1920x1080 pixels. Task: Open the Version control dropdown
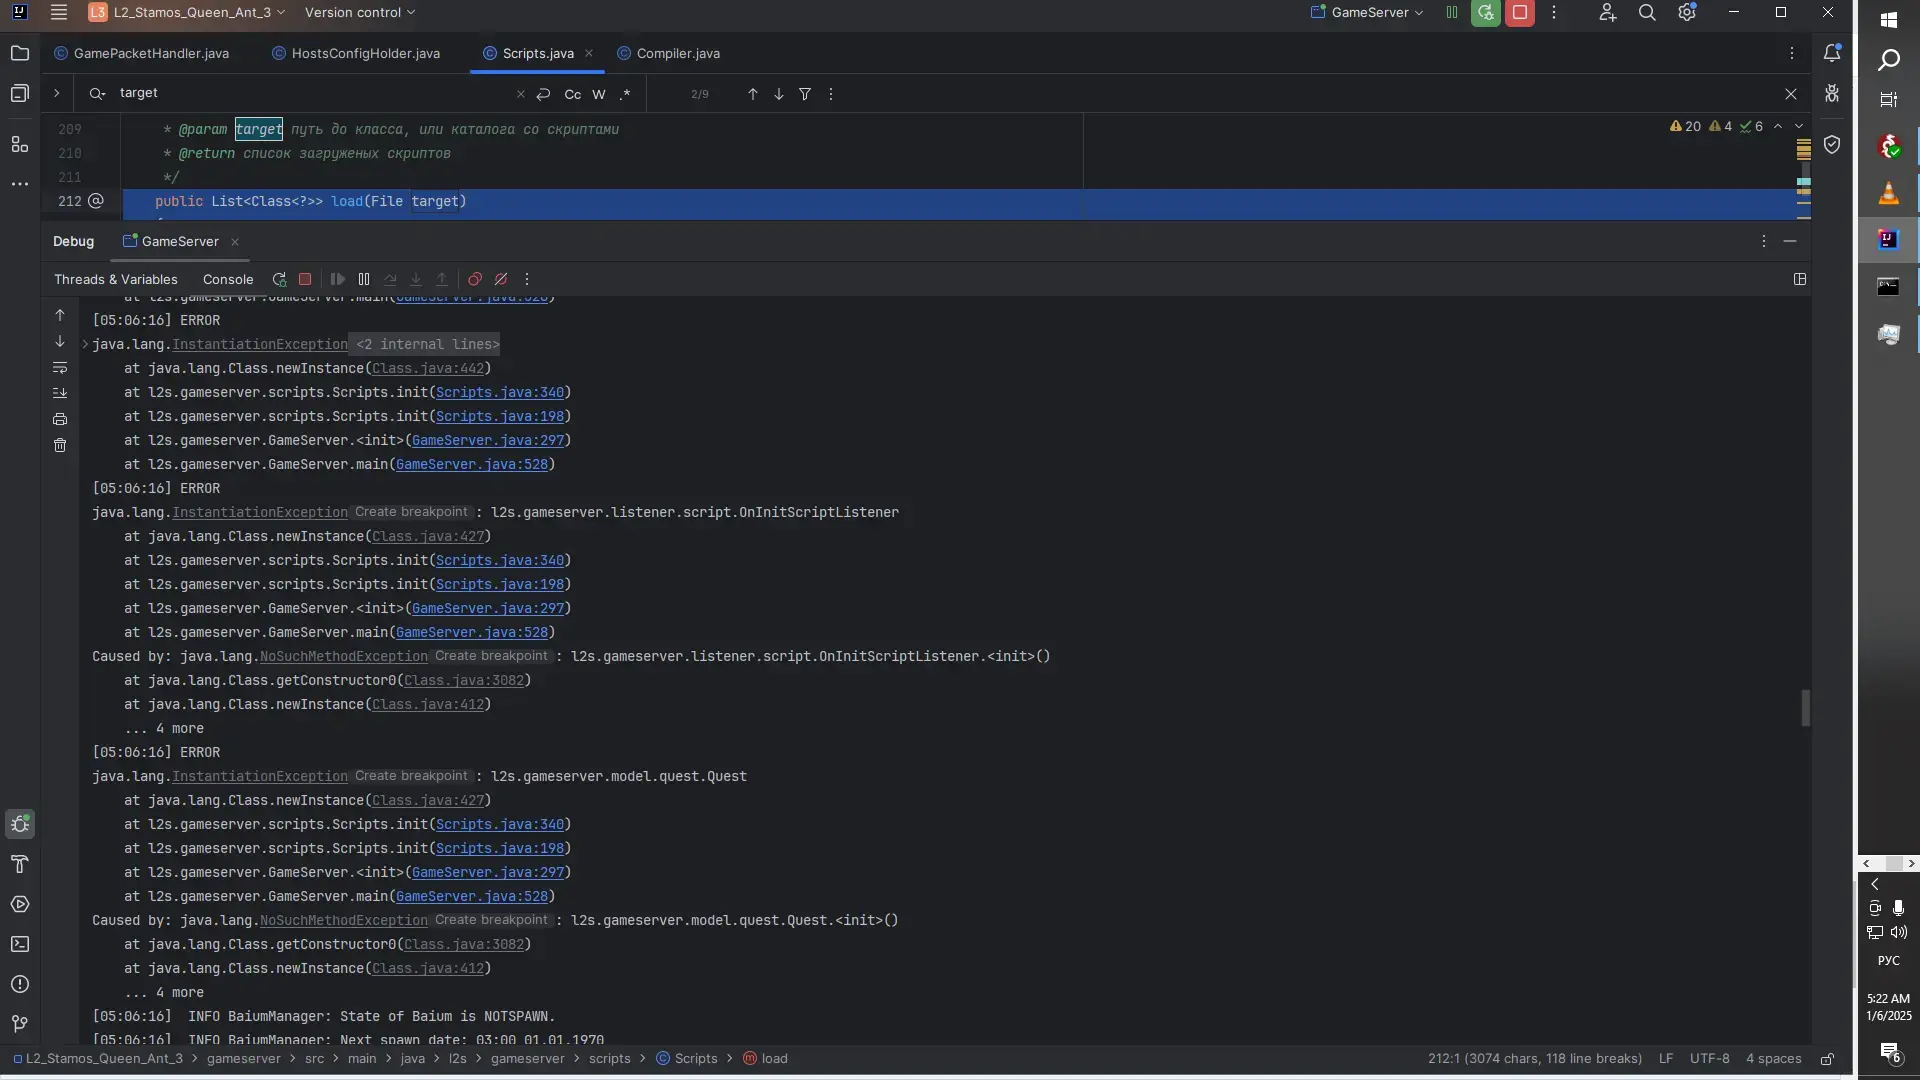coord(360,13)
